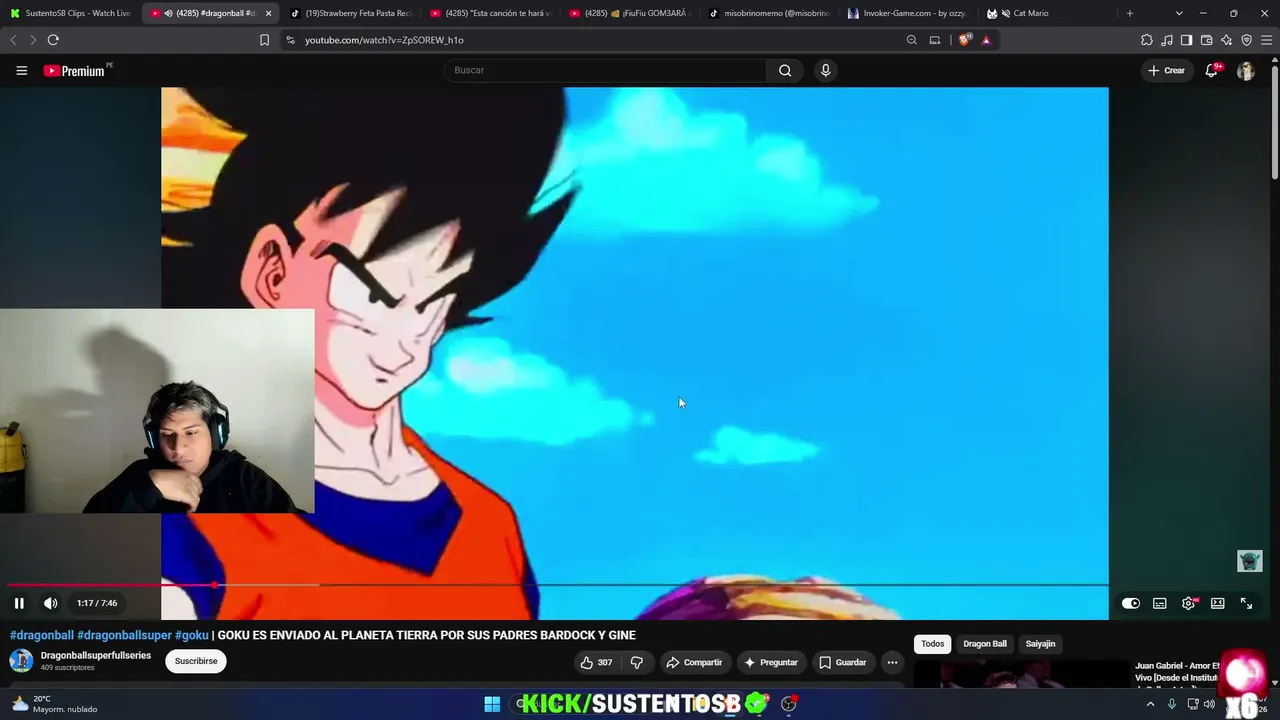Open the zoom control in address bar

[x=912, y=40]
